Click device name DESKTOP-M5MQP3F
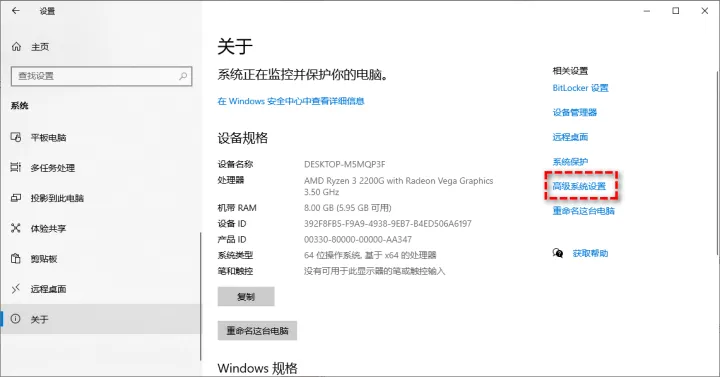 pos(345,164)
